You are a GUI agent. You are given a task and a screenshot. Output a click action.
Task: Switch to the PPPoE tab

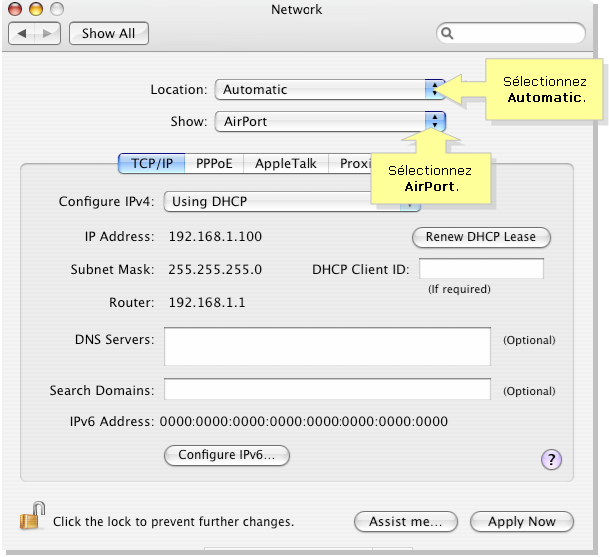pyautogui.click(x=216, y=164)
